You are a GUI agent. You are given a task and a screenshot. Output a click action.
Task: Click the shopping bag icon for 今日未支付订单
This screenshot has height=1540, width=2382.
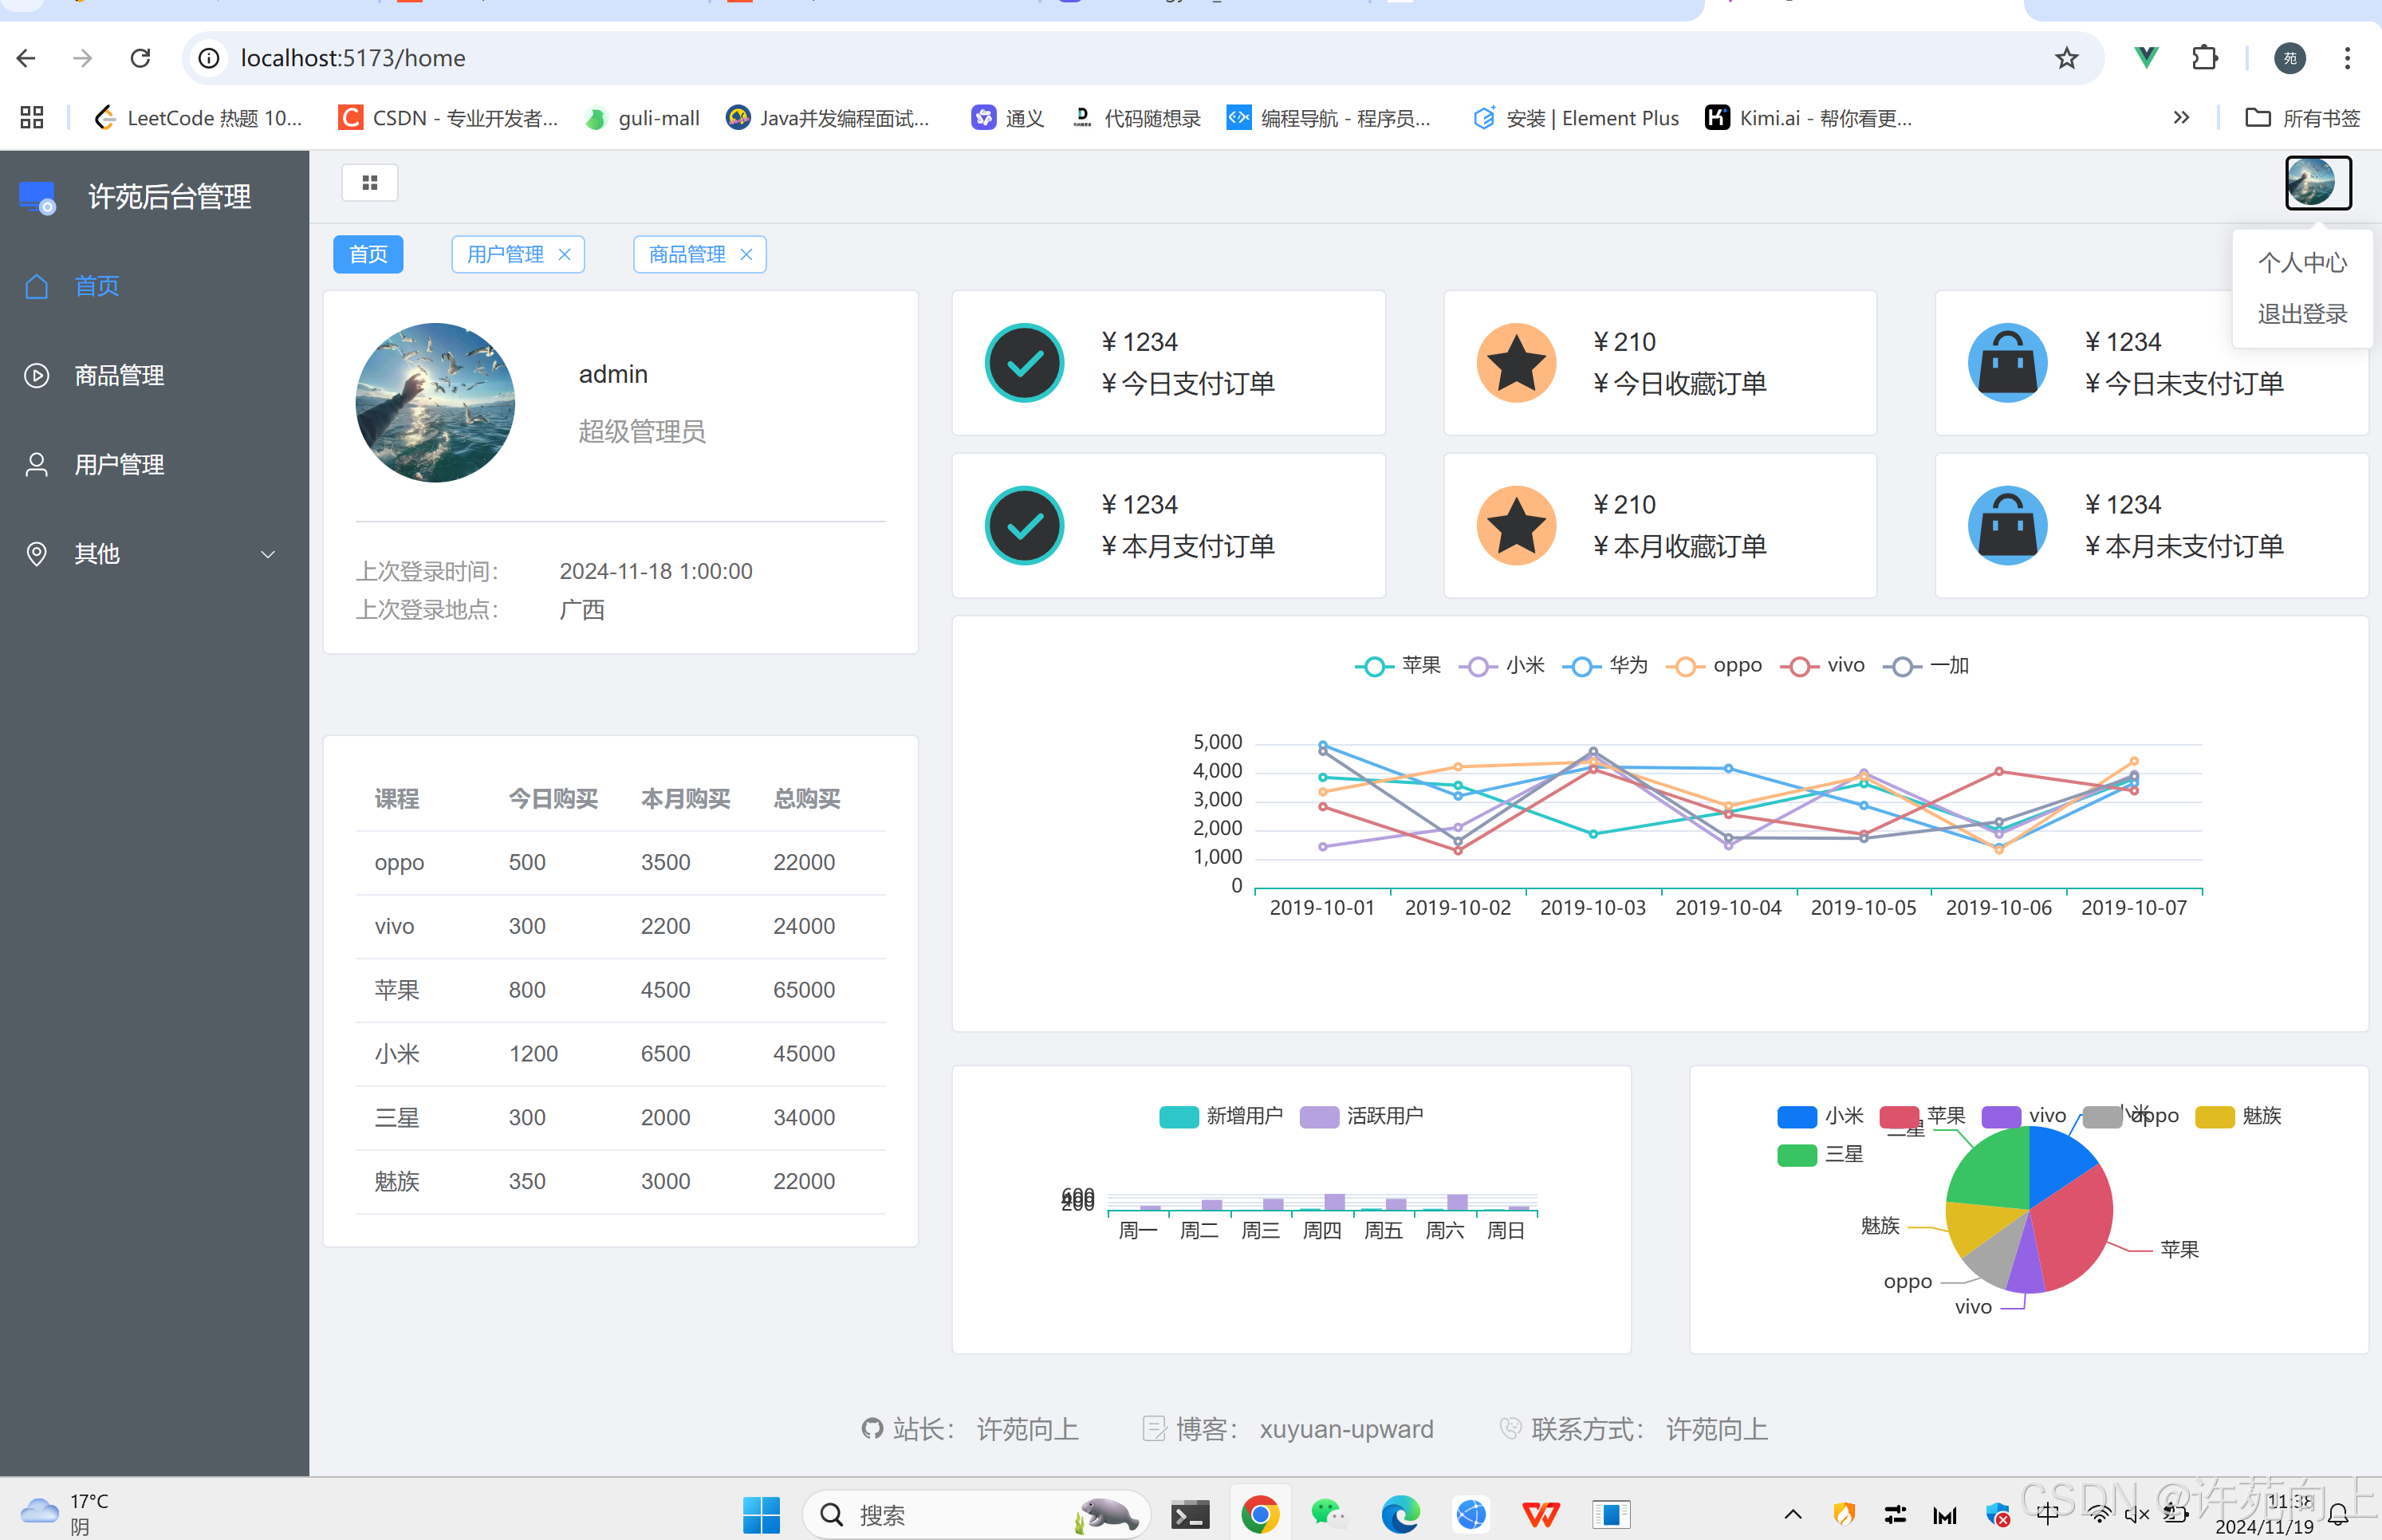(2007, 363)
